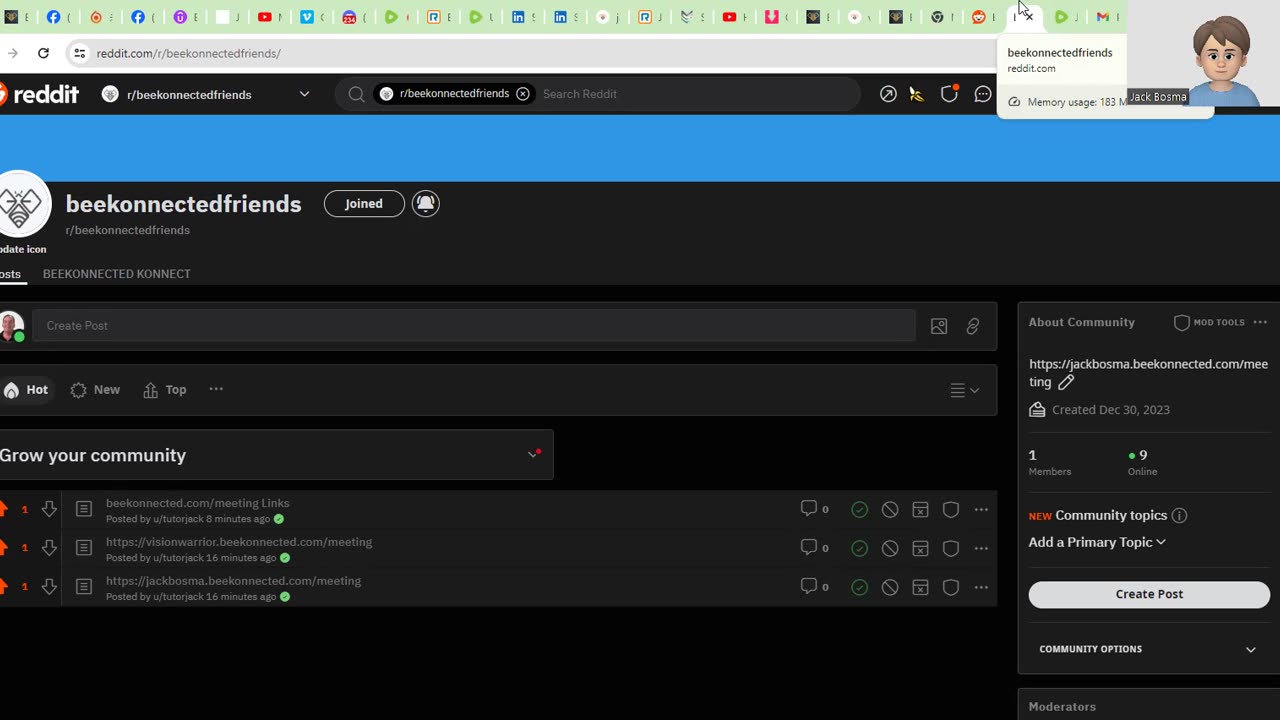Viewport: 1280px width, 720px height.
Task: Open mod shield on beekonnected.com/meeting Links post
Action: tap(951, 510)
